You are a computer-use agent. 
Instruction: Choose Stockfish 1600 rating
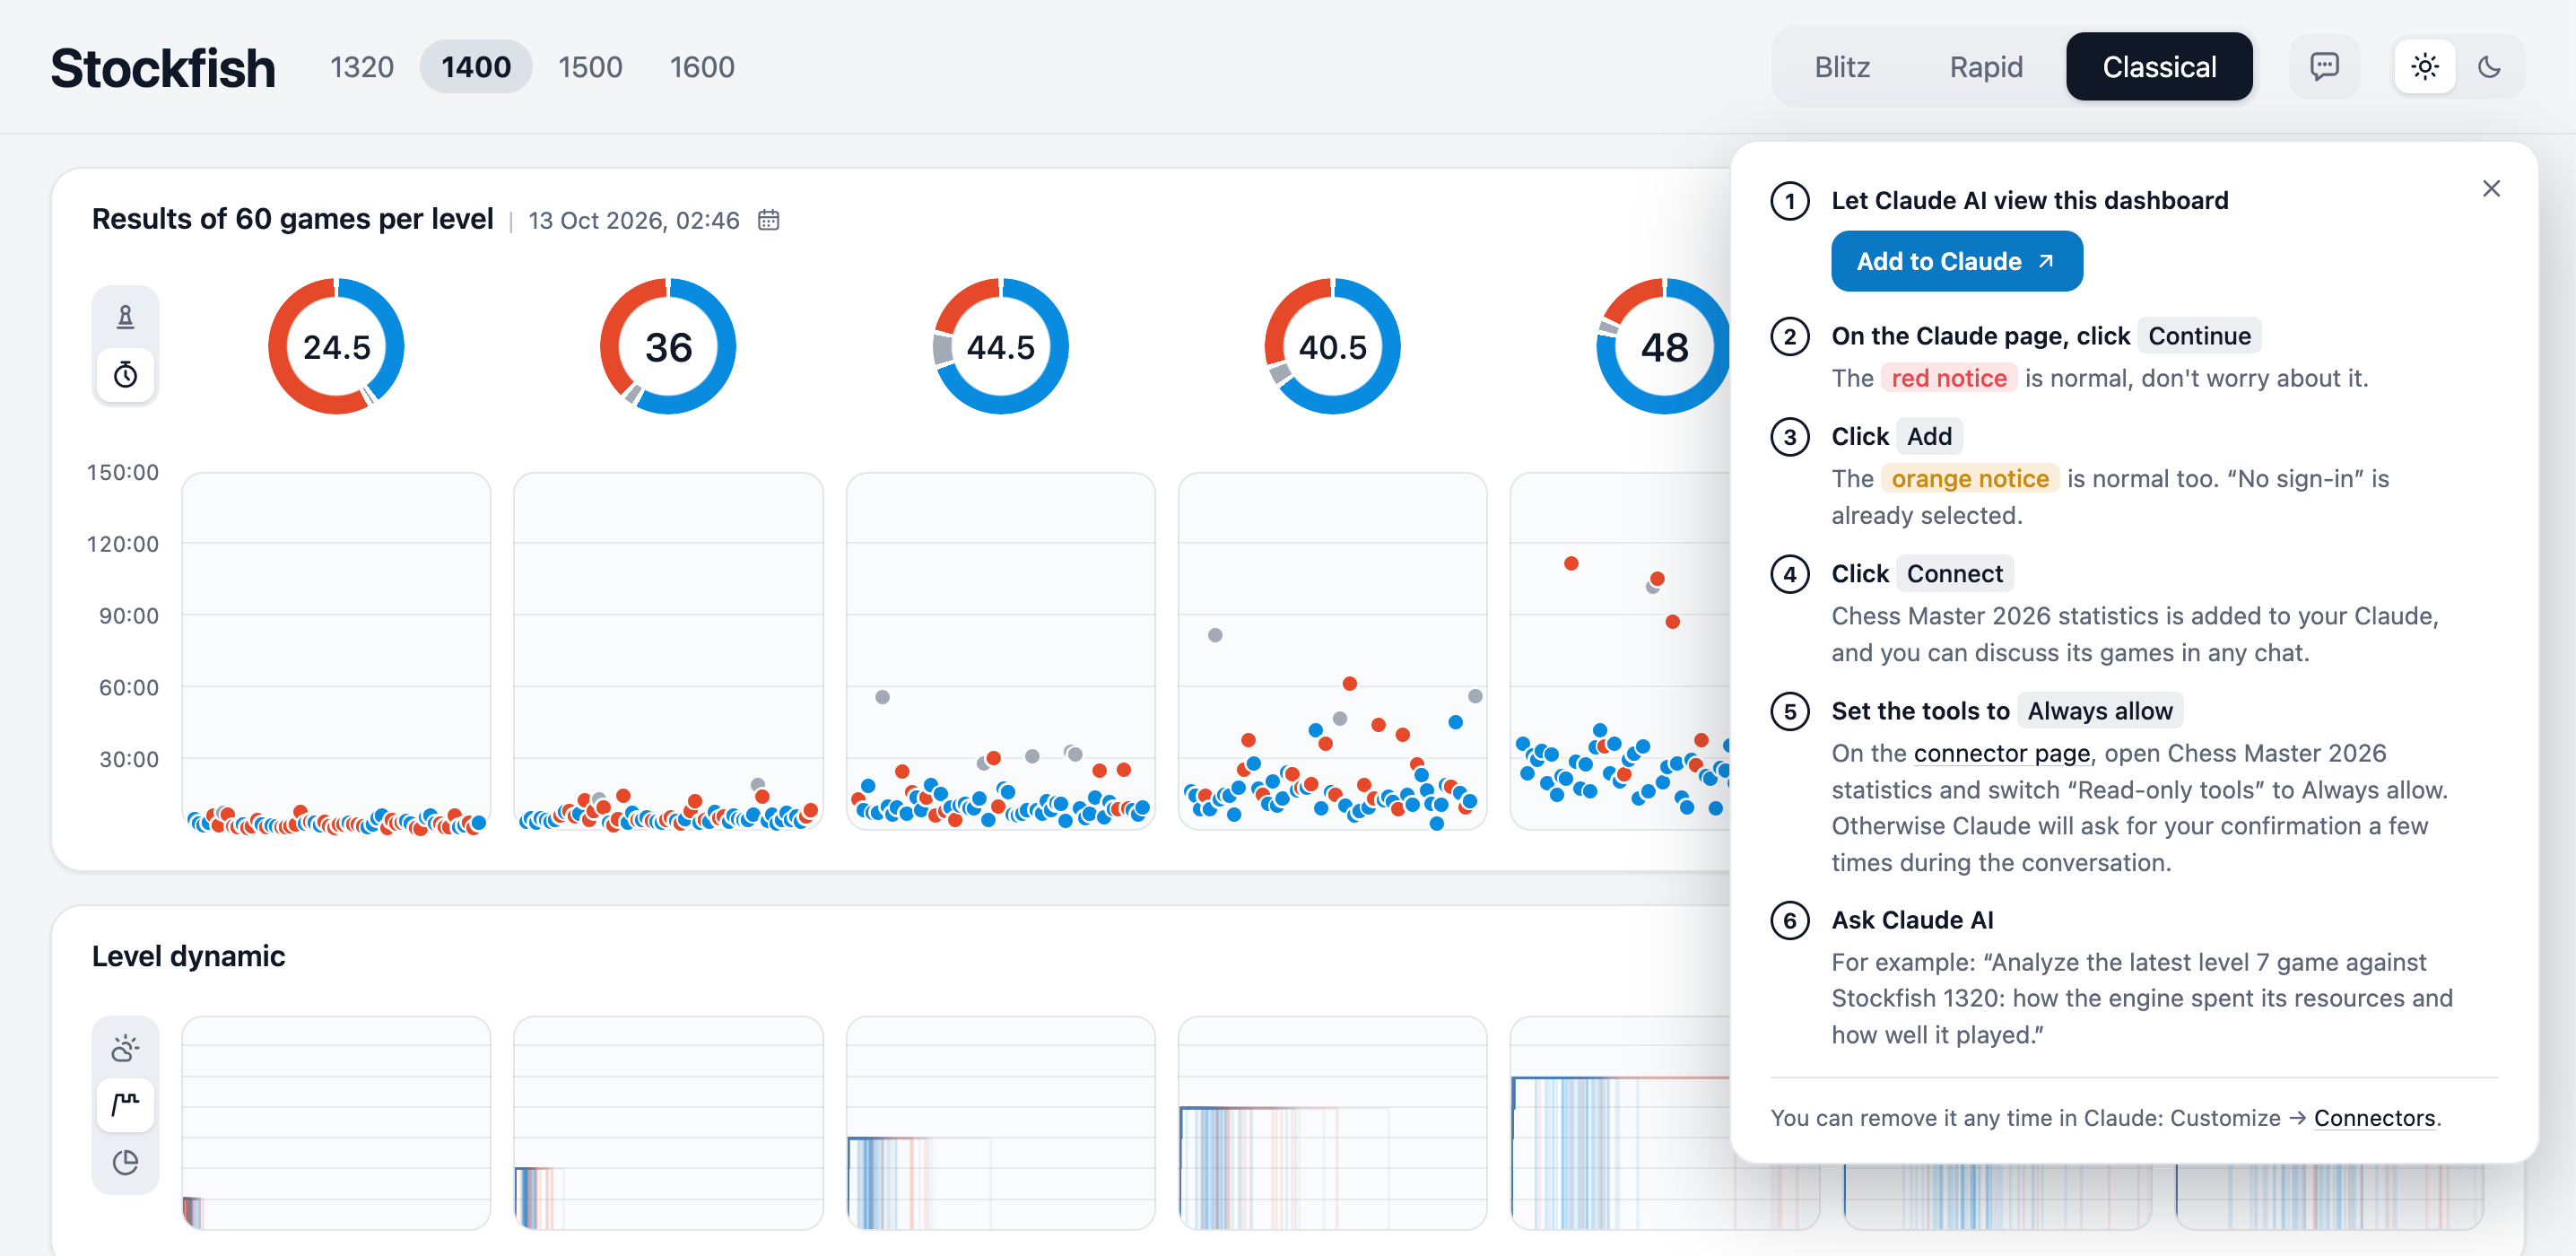pos(702,67)
